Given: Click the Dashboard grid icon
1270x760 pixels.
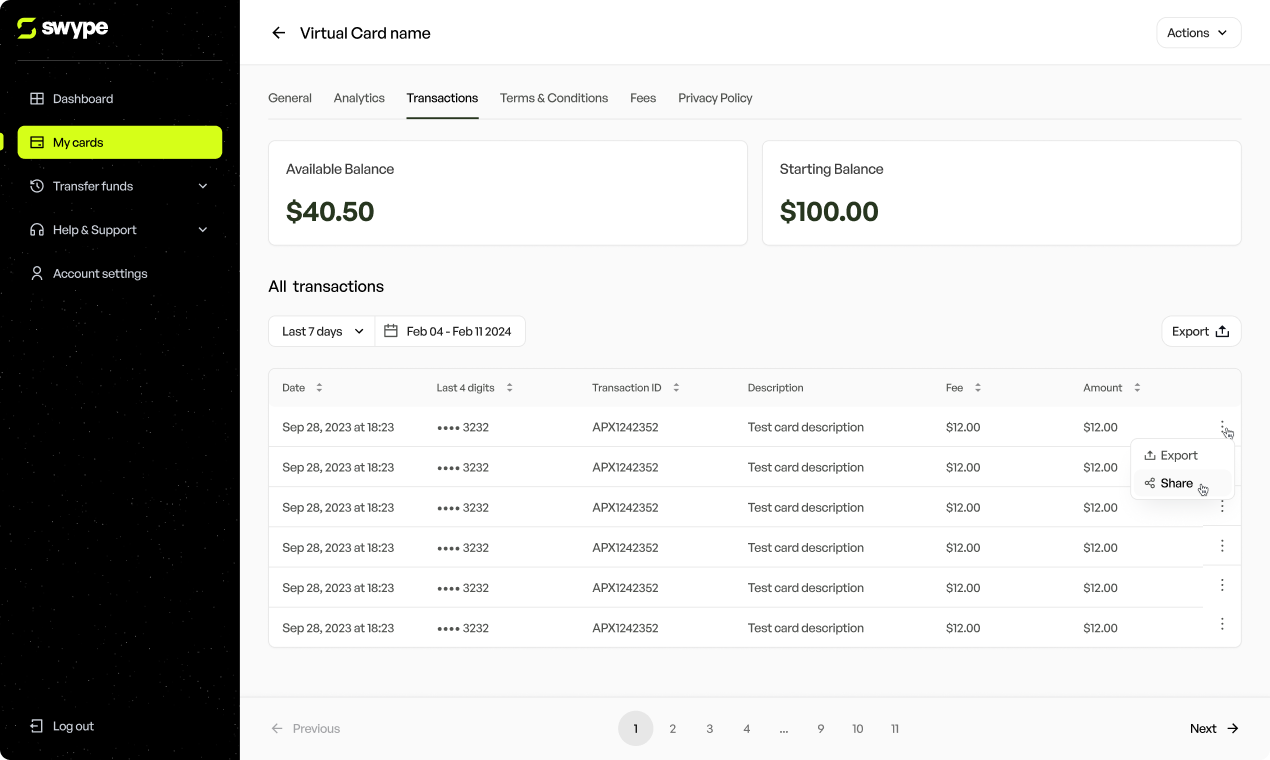Looking at the screenshot, I should [x=37, y=99].
